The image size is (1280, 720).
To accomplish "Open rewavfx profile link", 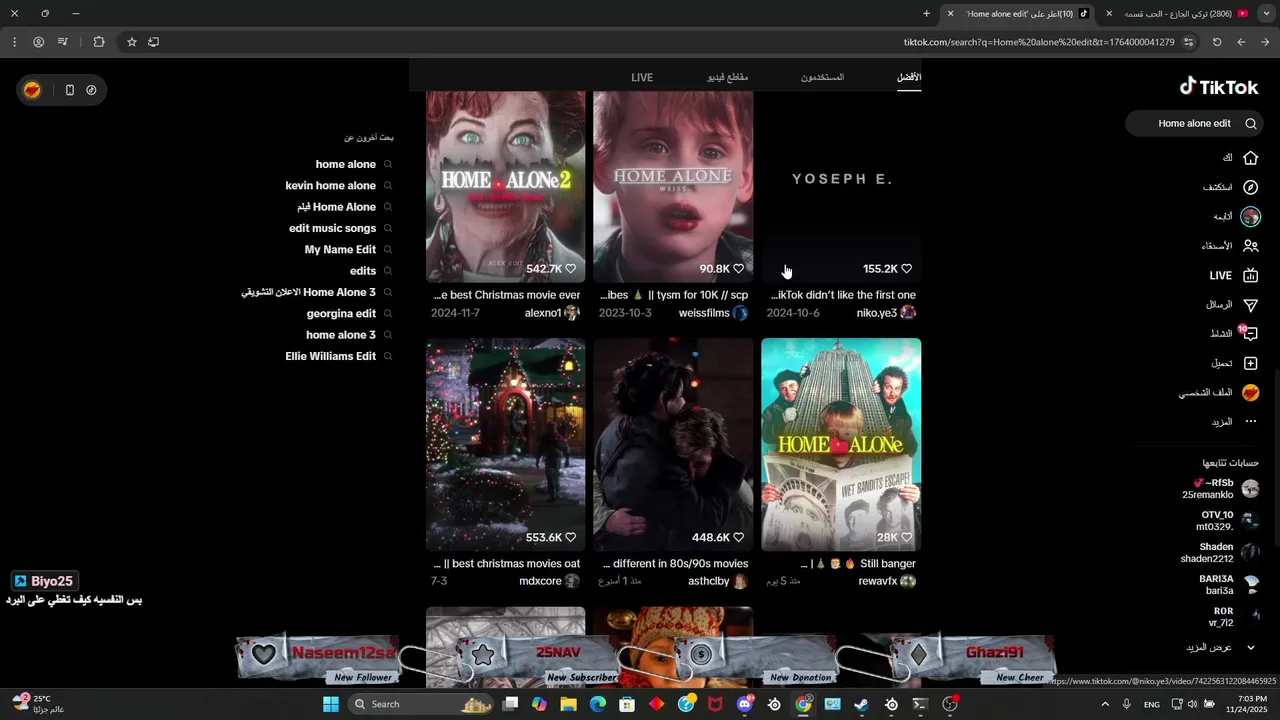I will (x=887, y=581).
